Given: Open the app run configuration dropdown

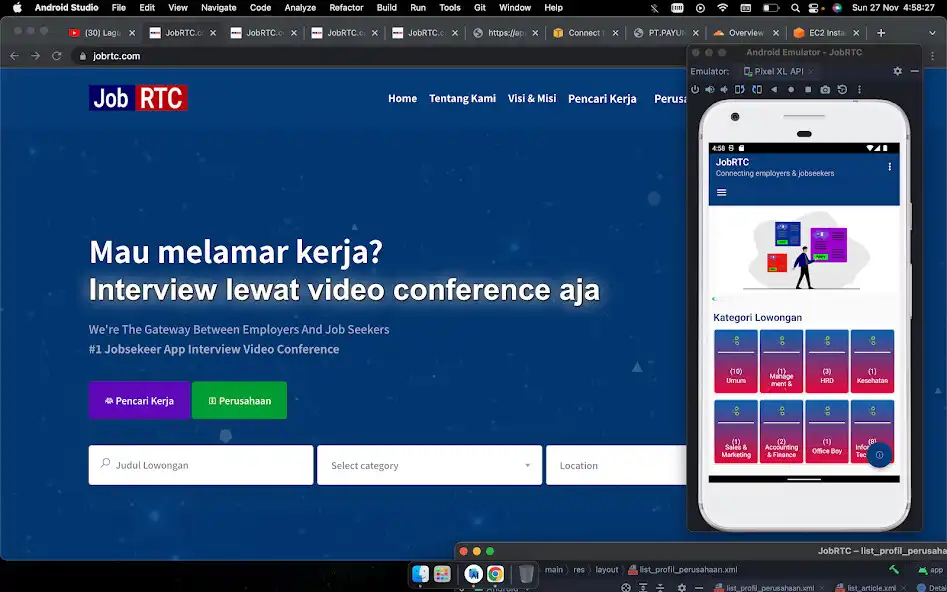Looking at the screenshot, I should pos(931,570).
